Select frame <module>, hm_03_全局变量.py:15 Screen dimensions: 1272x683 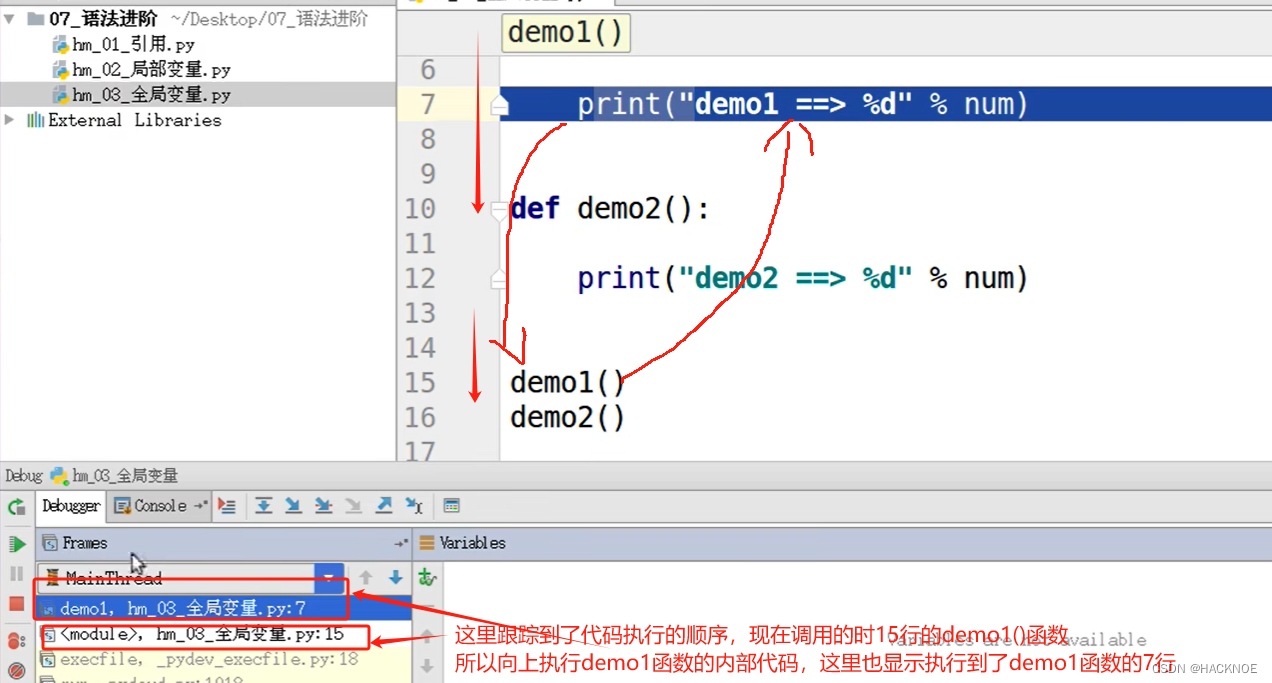pyautogui.click(x=224, y=635)
